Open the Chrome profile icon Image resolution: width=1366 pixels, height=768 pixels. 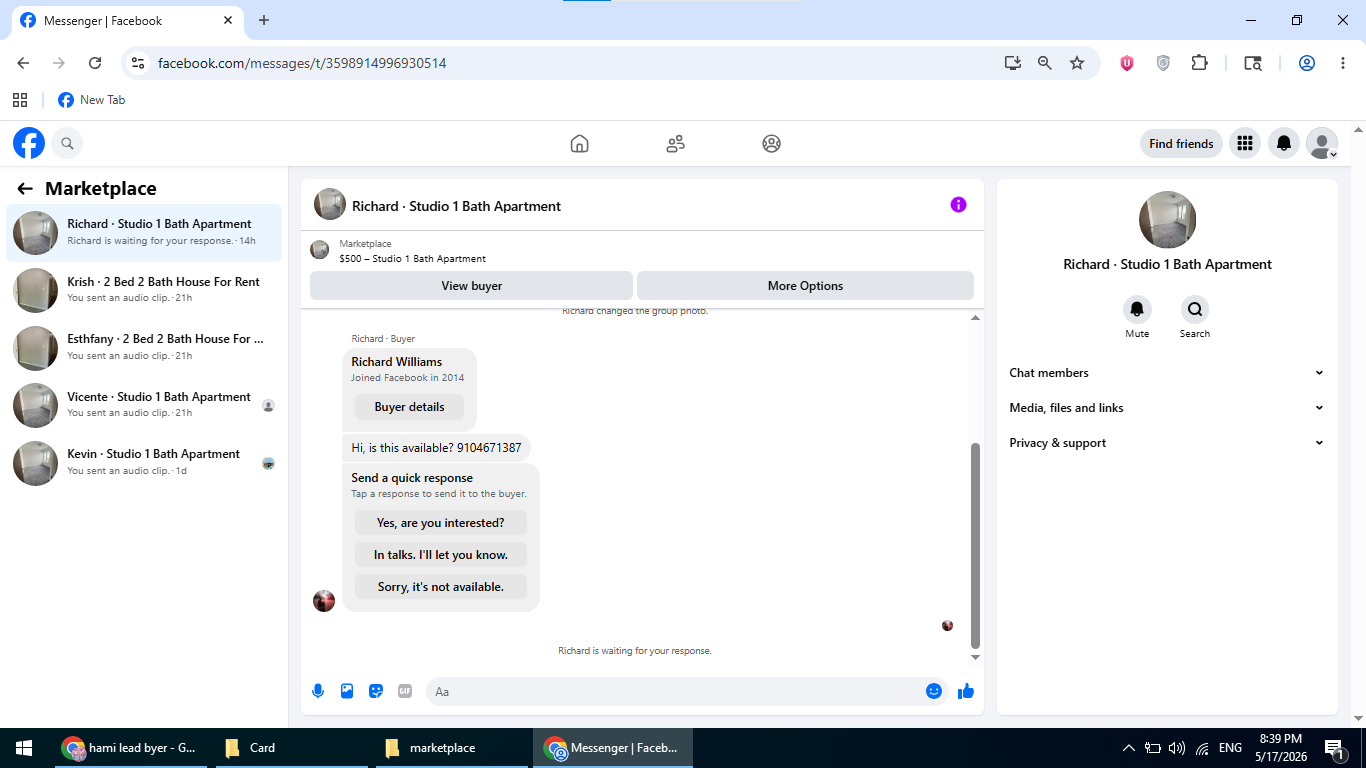tap(1307, 63)
